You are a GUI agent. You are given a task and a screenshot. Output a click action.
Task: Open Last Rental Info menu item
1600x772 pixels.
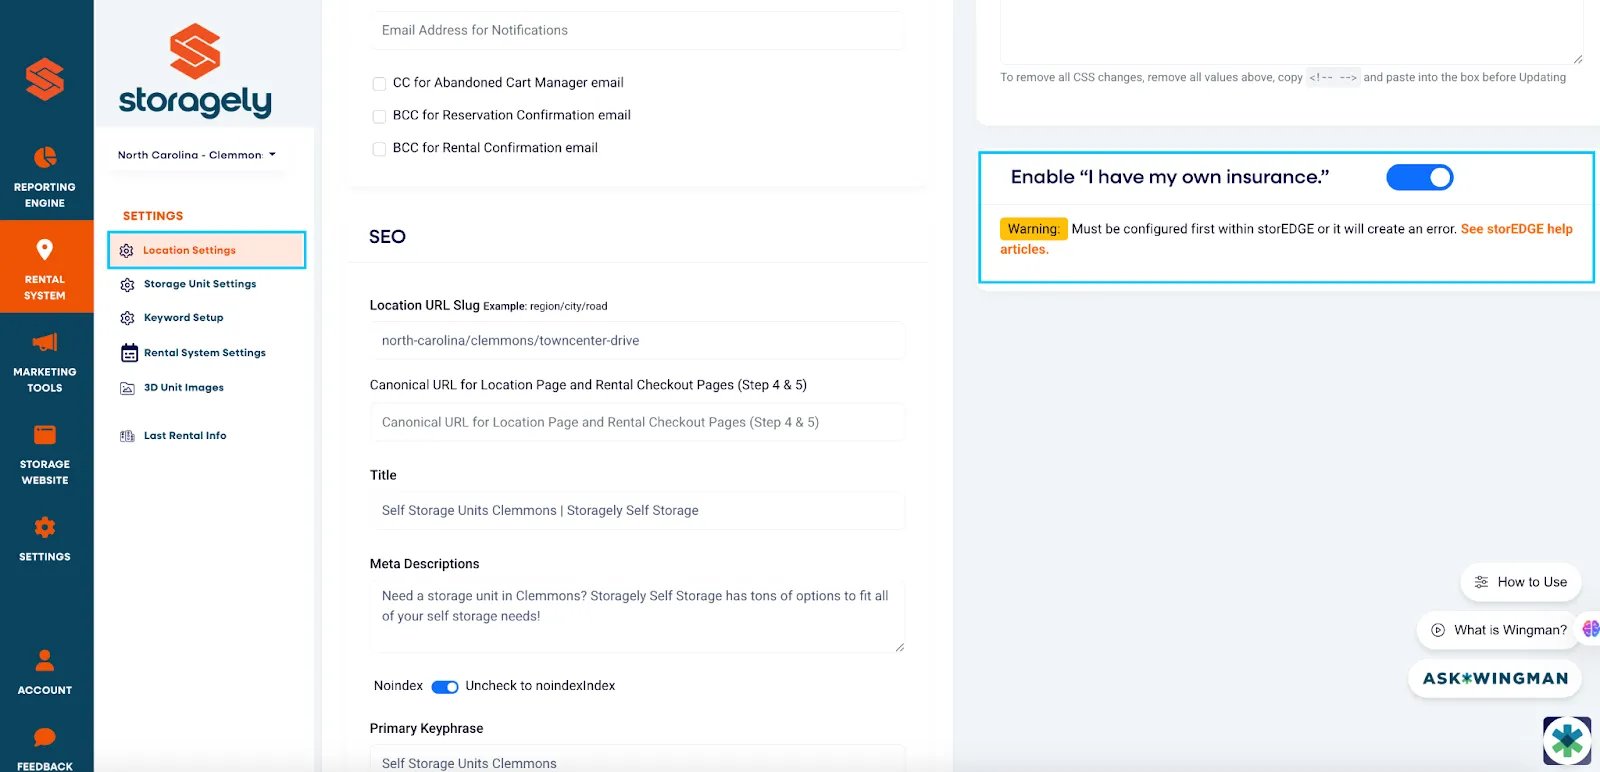tap(185, 436)
